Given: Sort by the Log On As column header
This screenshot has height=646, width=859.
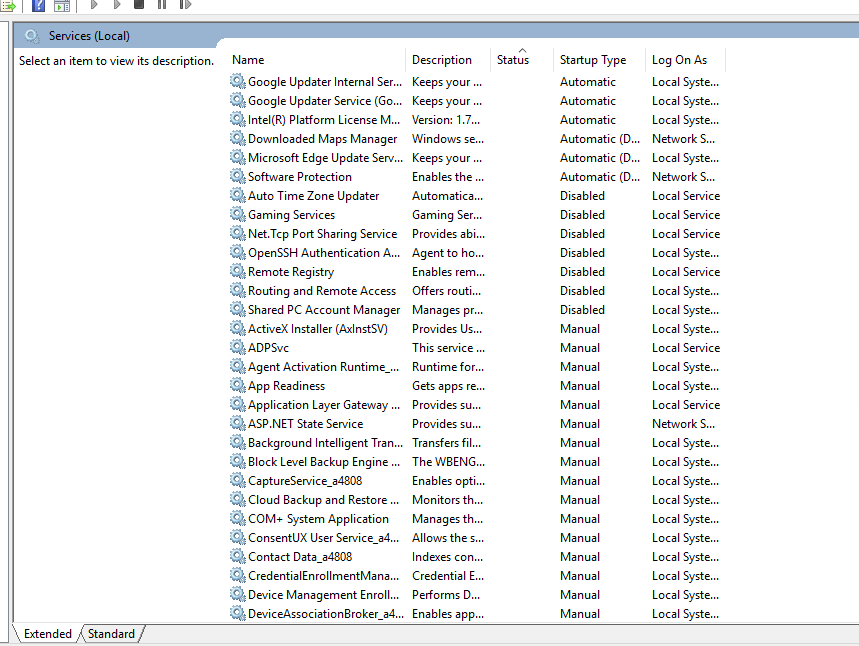Looking at the screenshot, I should tap(685, 60).
